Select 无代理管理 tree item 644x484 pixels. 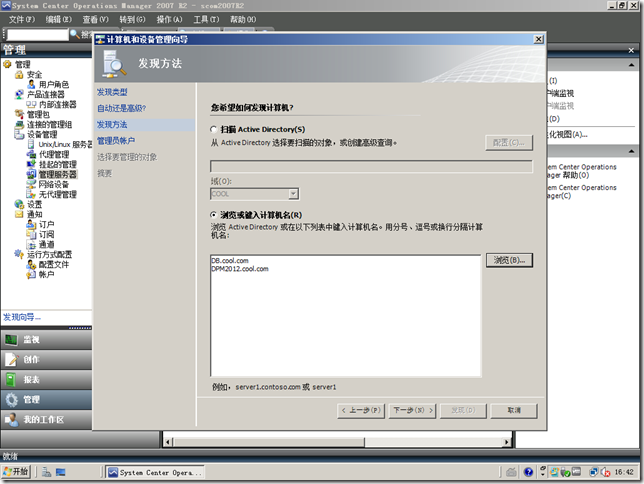point(58,194)
